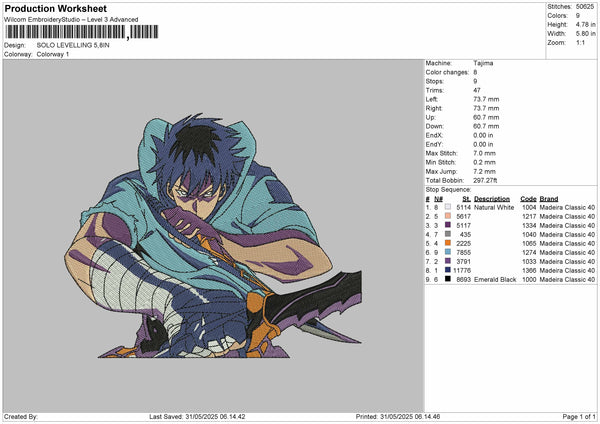Click the dark purple swatch beside 5117
600x424 pixels.
(448, 225)
